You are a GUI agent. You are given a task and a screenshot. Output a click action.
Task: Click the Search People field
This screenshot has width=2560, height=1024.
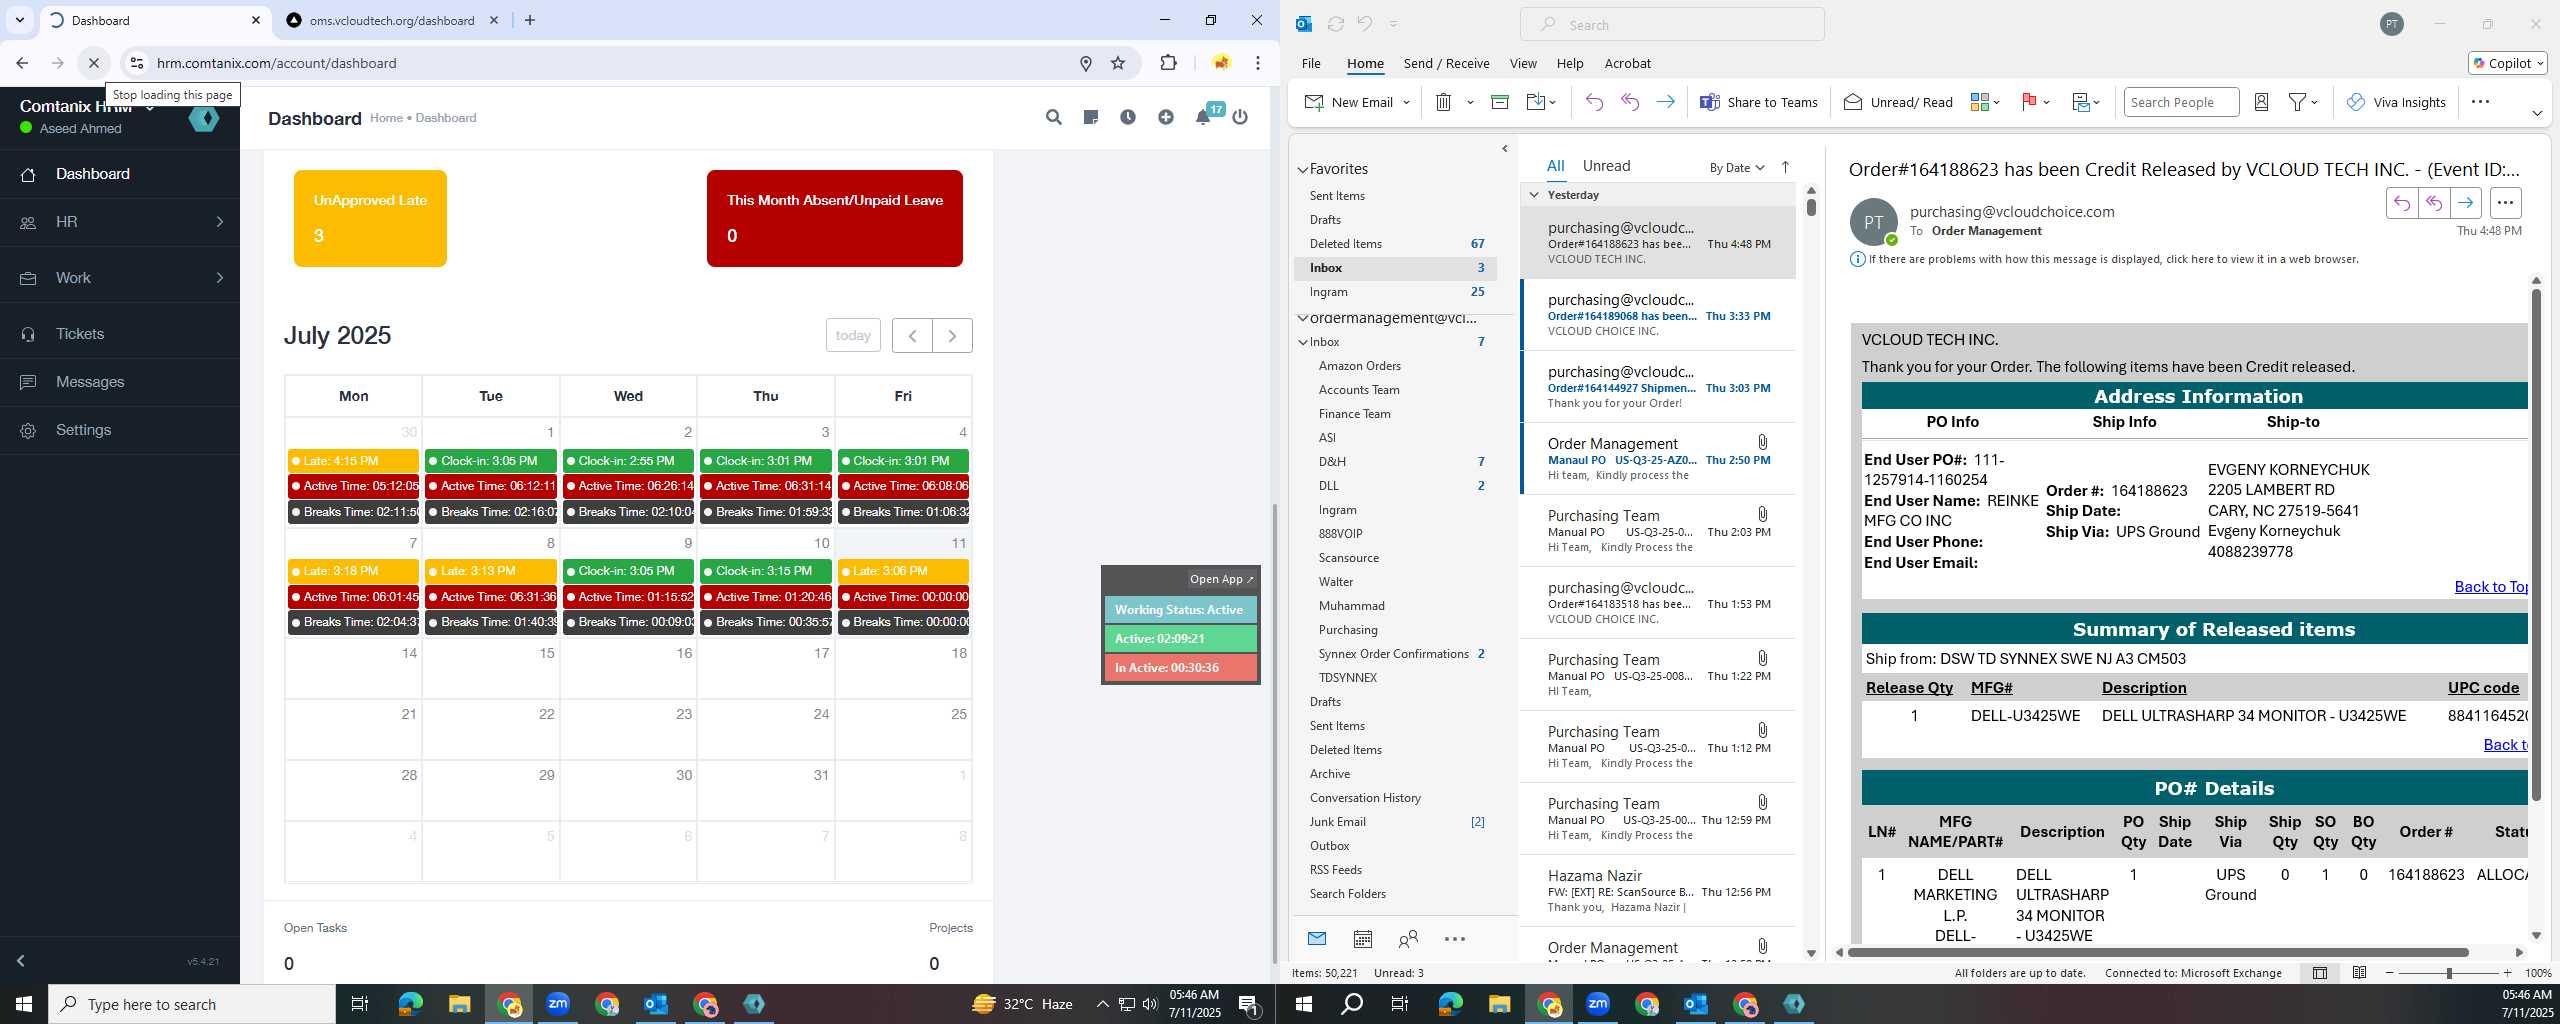(x=2180, y=102)
